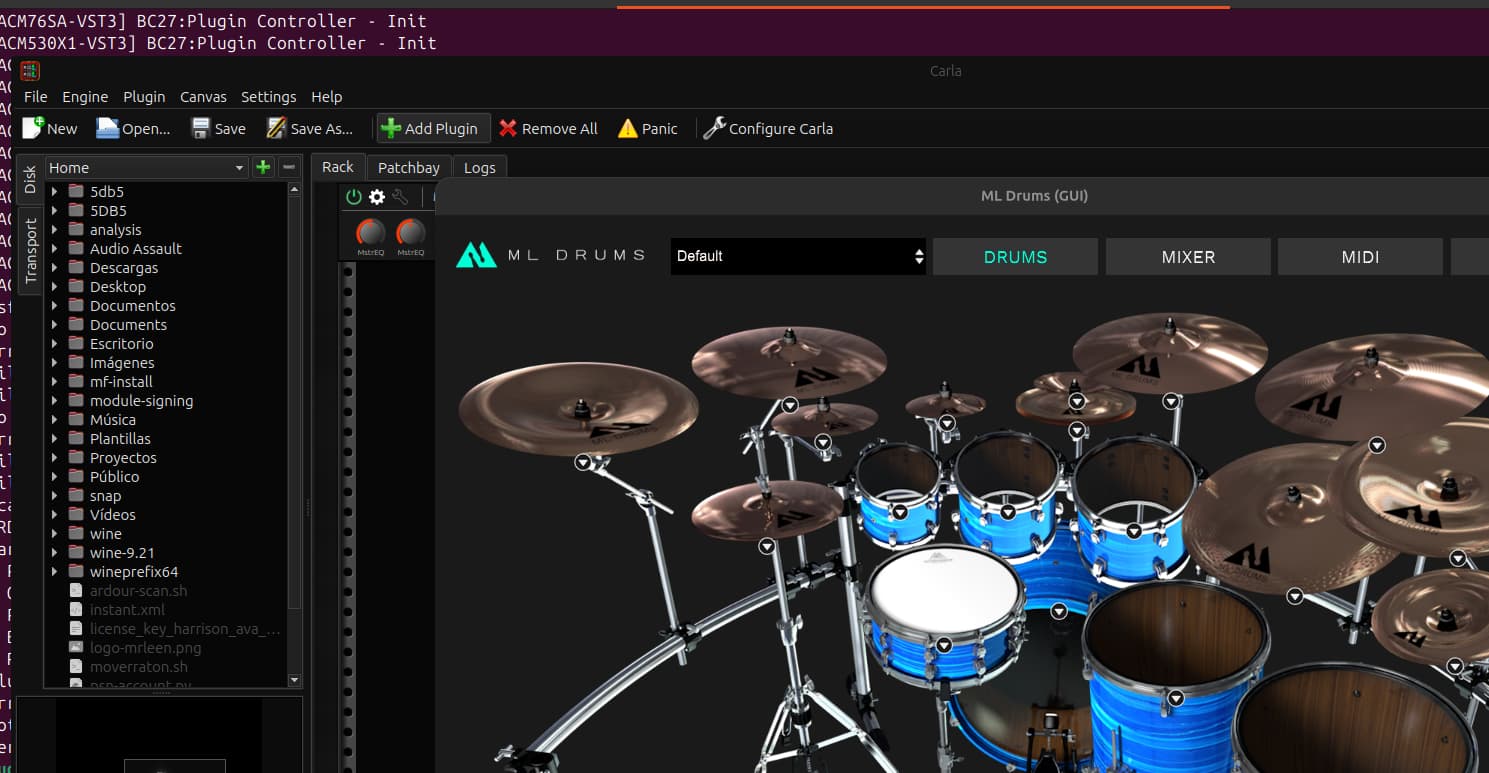Open the Engine menu
The image size is (1489, 773).
pyautogui.click(x=85, y=97)
